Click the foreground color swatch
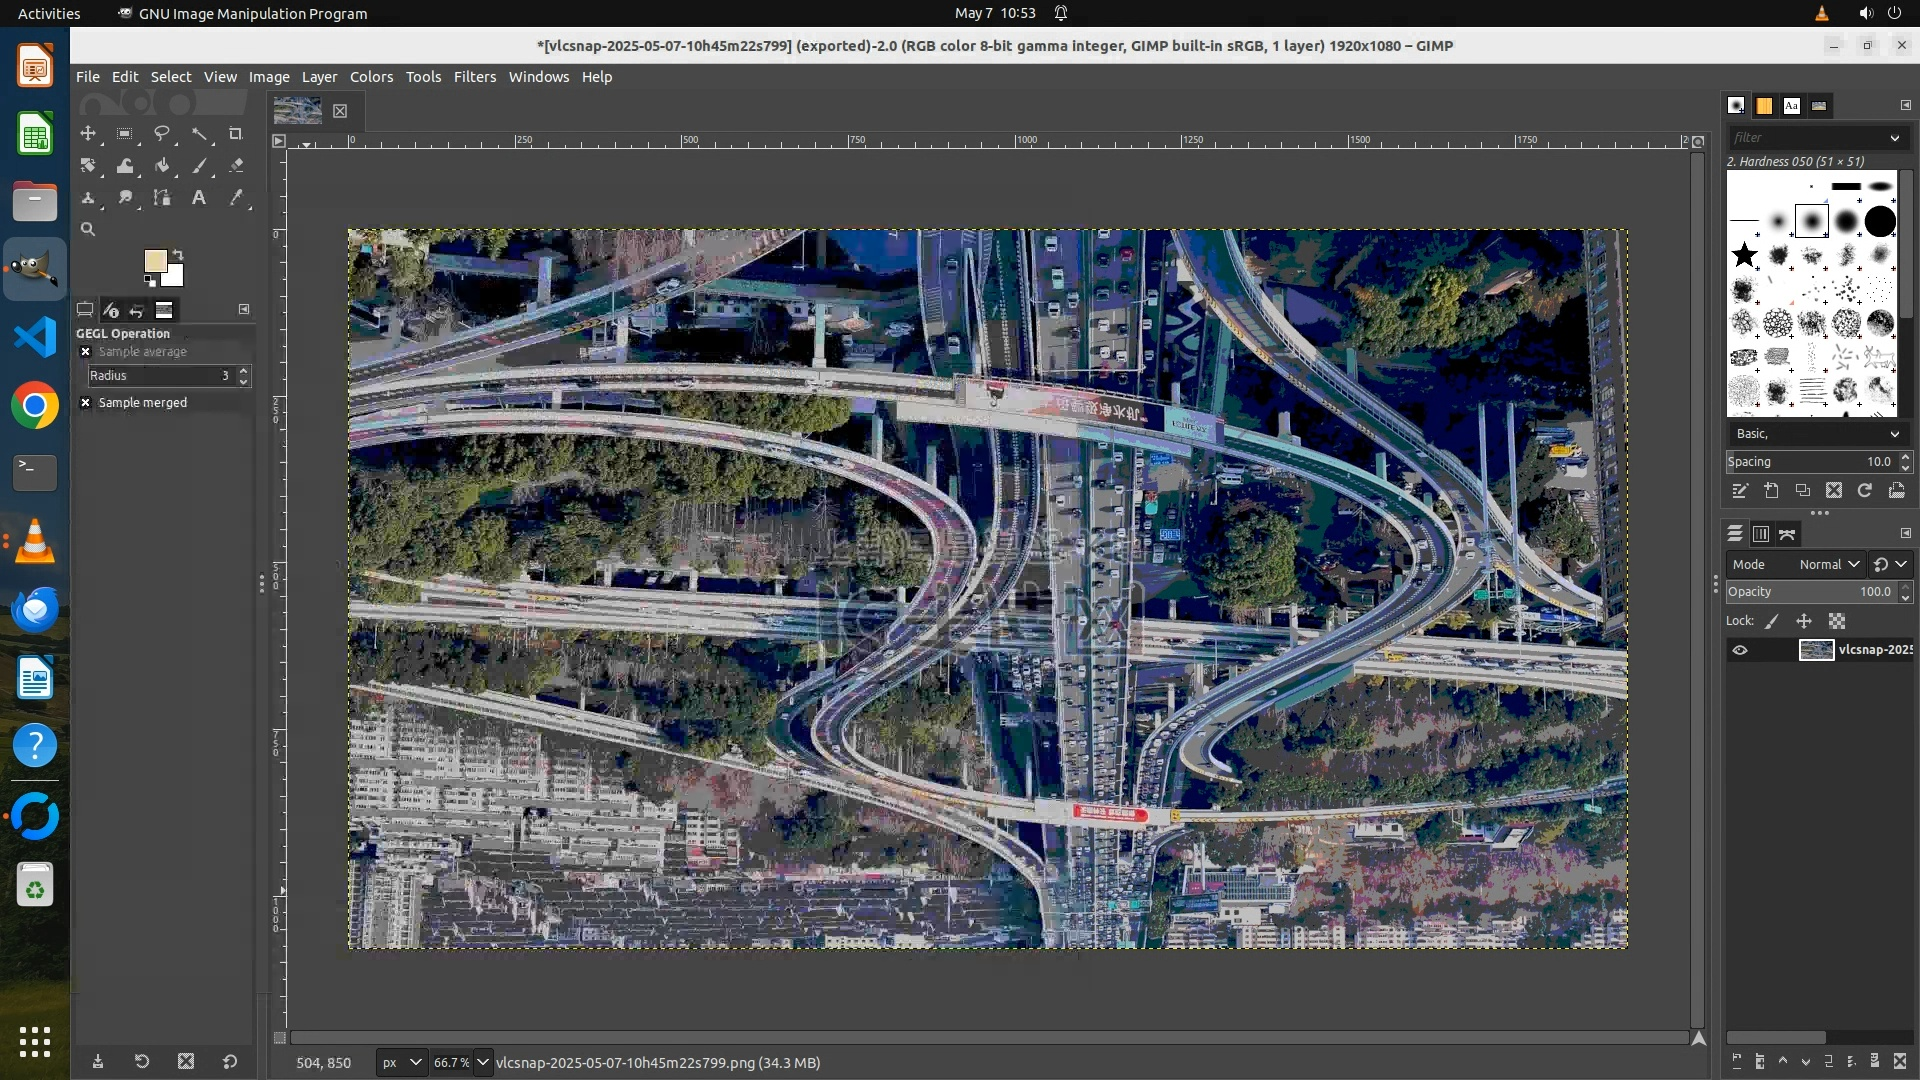This screenshot has height=1080, width=1920. pos(154,260)
